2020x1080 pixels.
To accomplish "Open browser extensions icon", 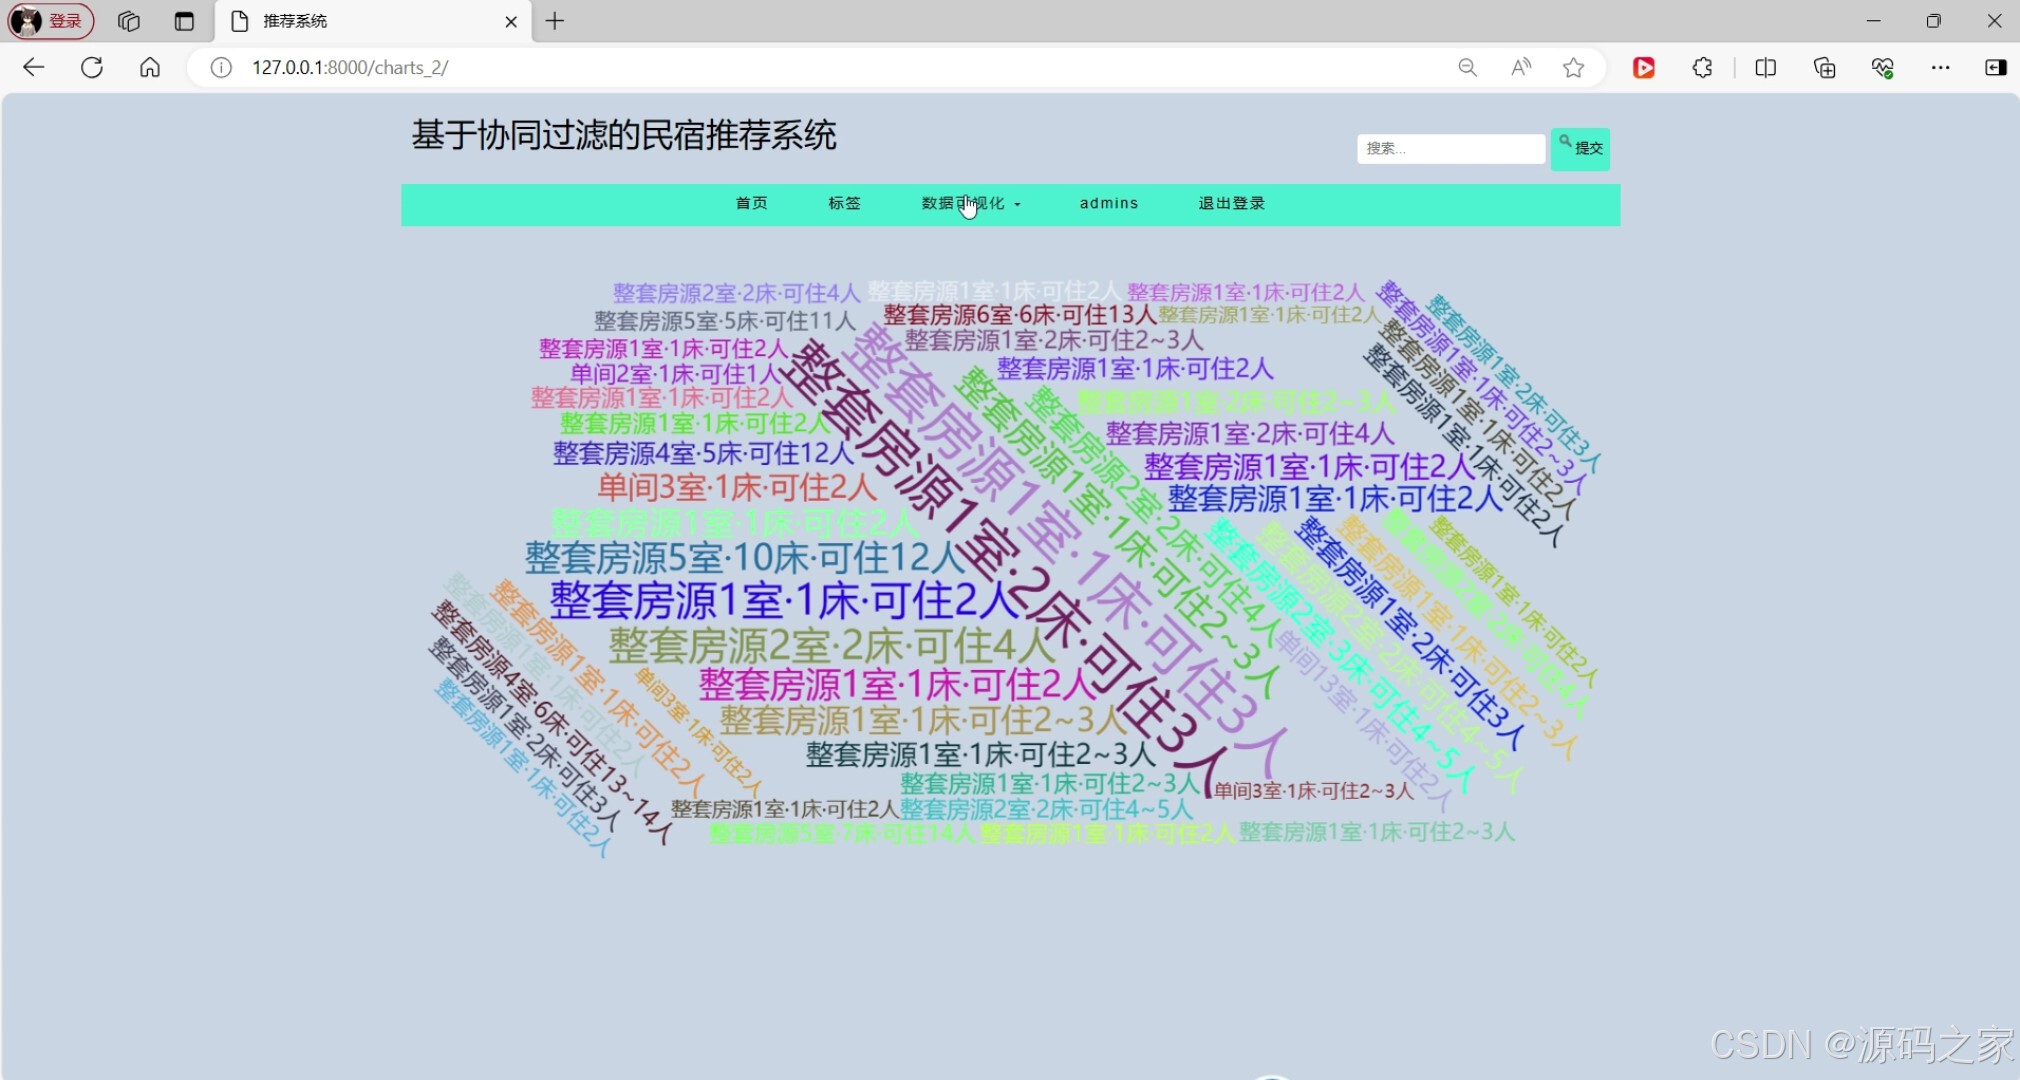I will click(x=1702, y=67).
